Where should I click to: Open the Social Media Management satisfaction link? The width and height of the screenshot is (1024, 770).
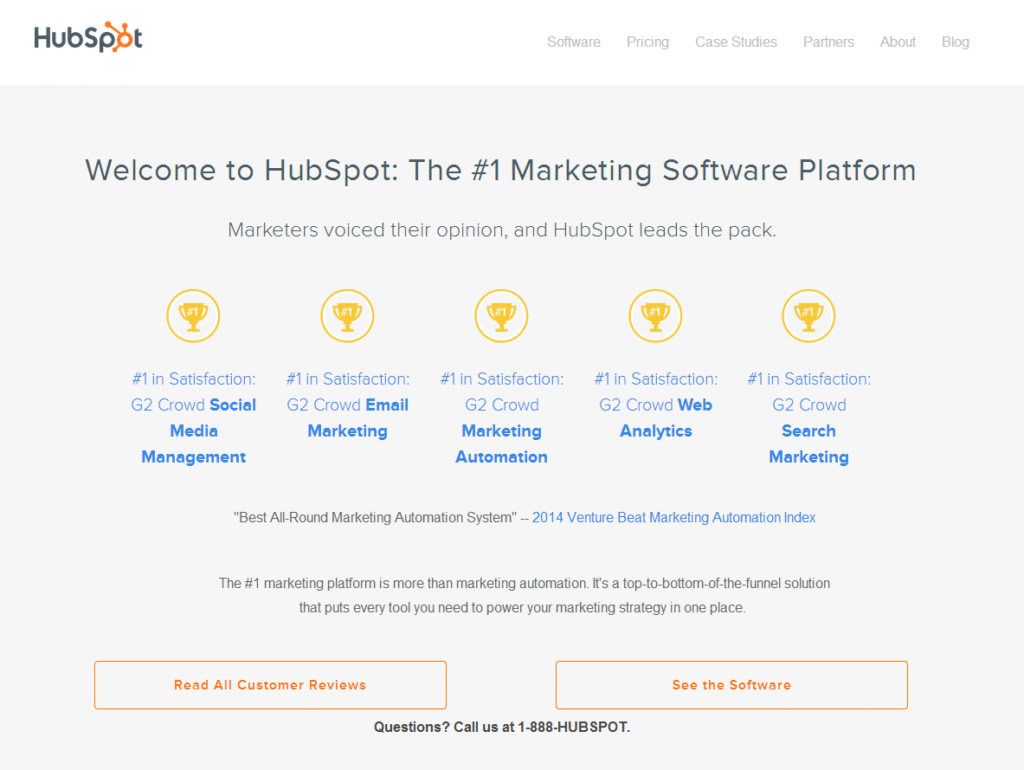[x=193, y=418]
